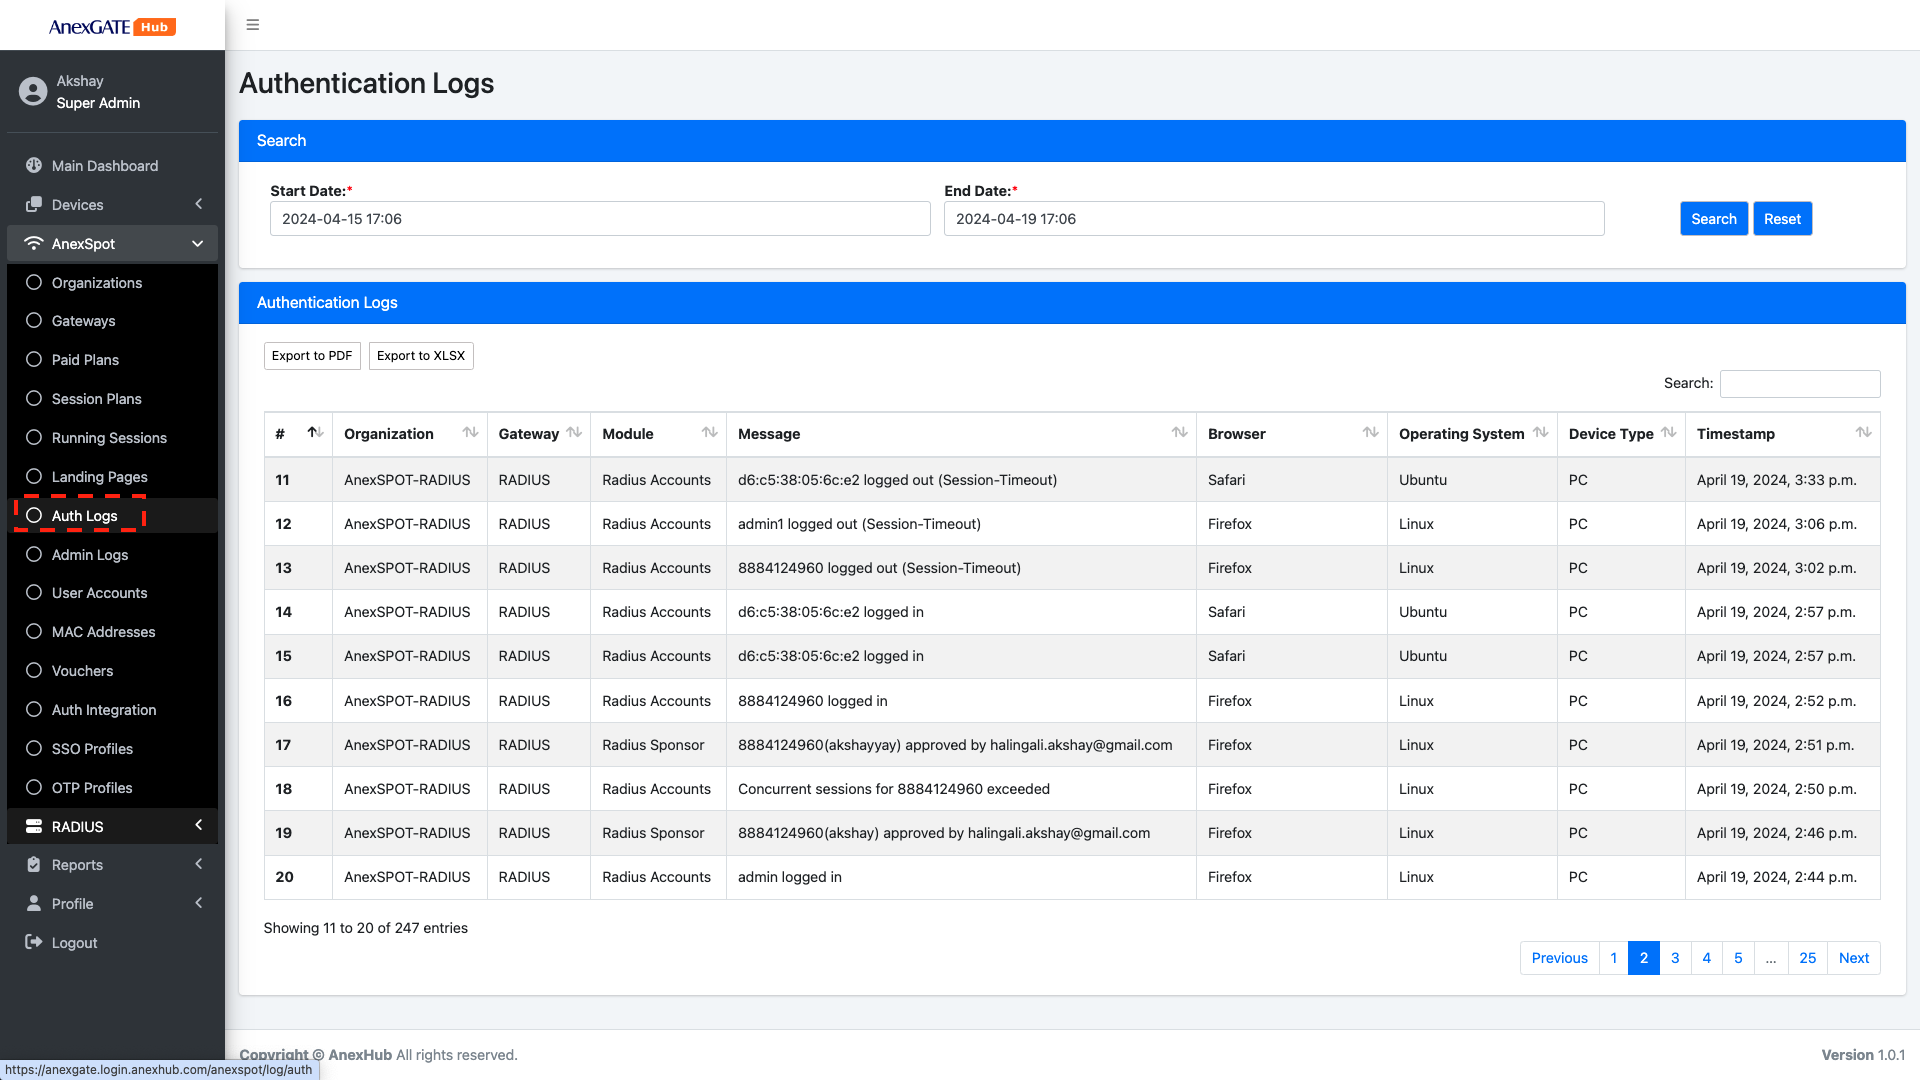The height and width of the screenshot is (1080, 1920).
Task: Click the table Search input field
Action: 1799,384
